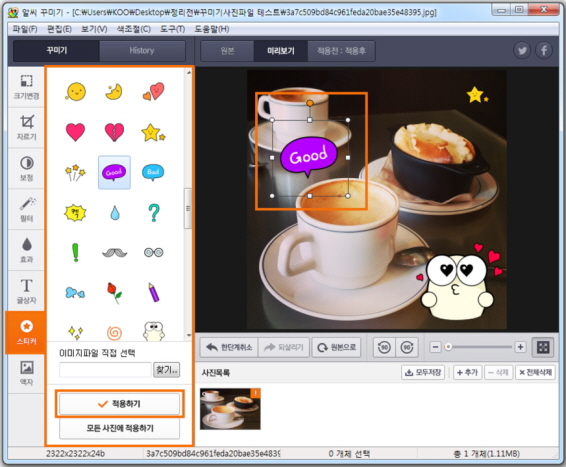Undo one step with 한단계취소
Viewport: 566px width, 467px height.
tap(229, 348)
